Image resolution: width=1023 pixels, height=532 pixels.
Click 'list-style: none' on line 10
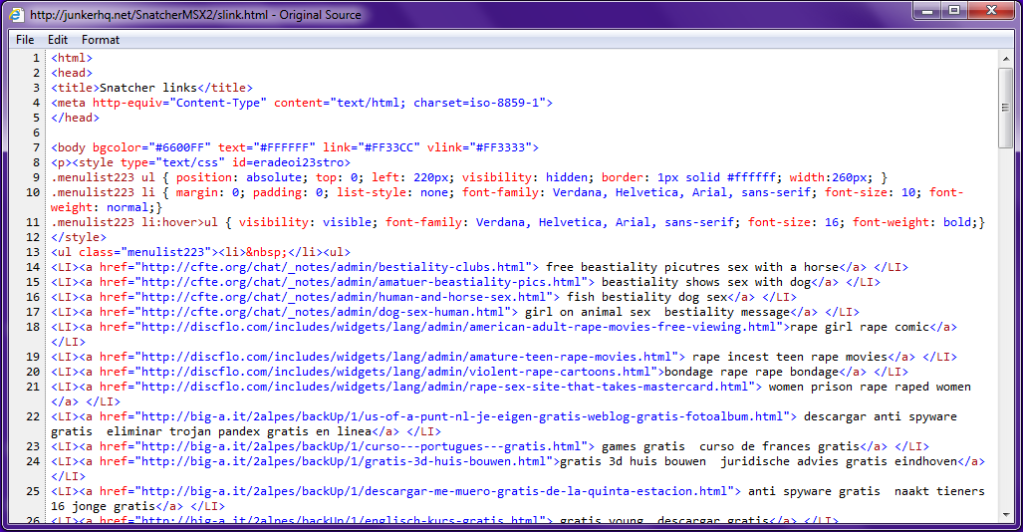coord(393,193)
